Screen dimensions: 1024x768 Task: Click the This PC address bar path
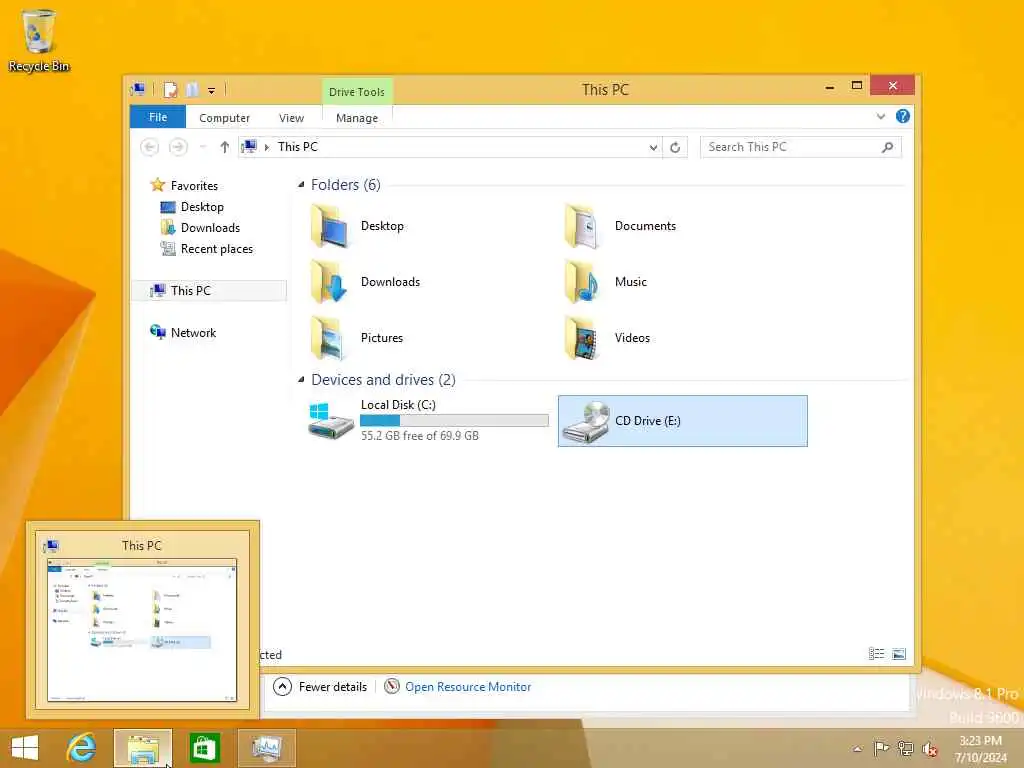(x=298, y=147)
